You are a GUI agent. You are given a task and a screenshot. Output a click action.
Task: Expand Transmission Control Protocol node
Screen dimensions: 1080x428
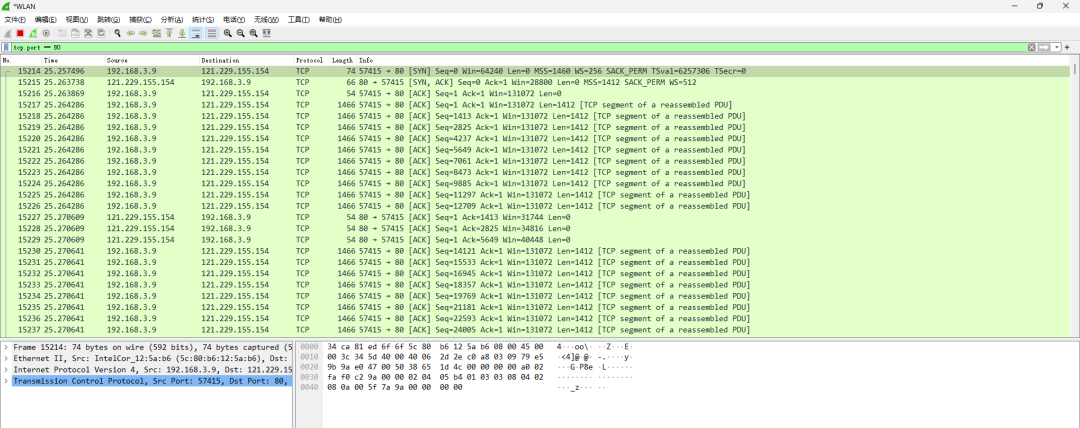[6, 380]
